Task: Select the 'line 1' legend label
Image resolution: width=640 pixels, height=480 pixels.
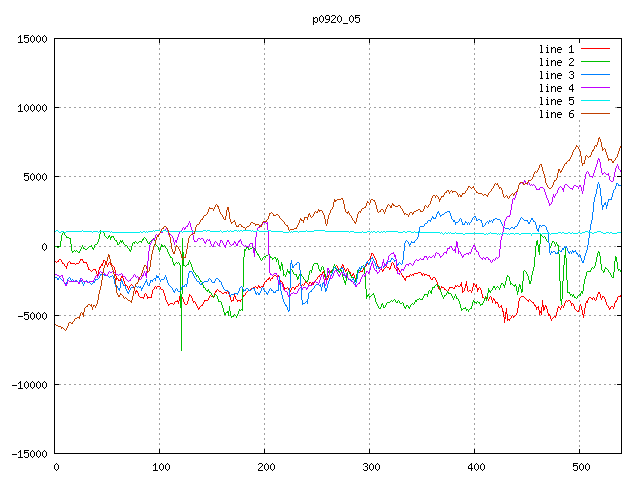Action: click(557, 49)
